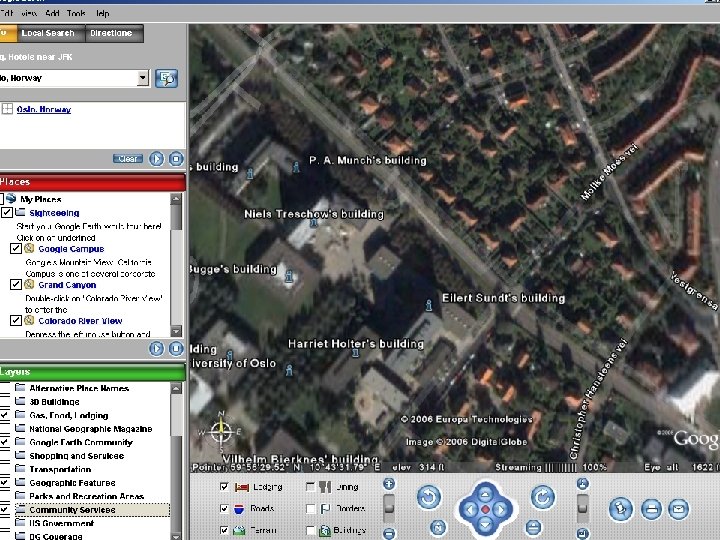Uncheck the Colorado River View checkbox
This screenshot has width=720, height=540.
16,320
